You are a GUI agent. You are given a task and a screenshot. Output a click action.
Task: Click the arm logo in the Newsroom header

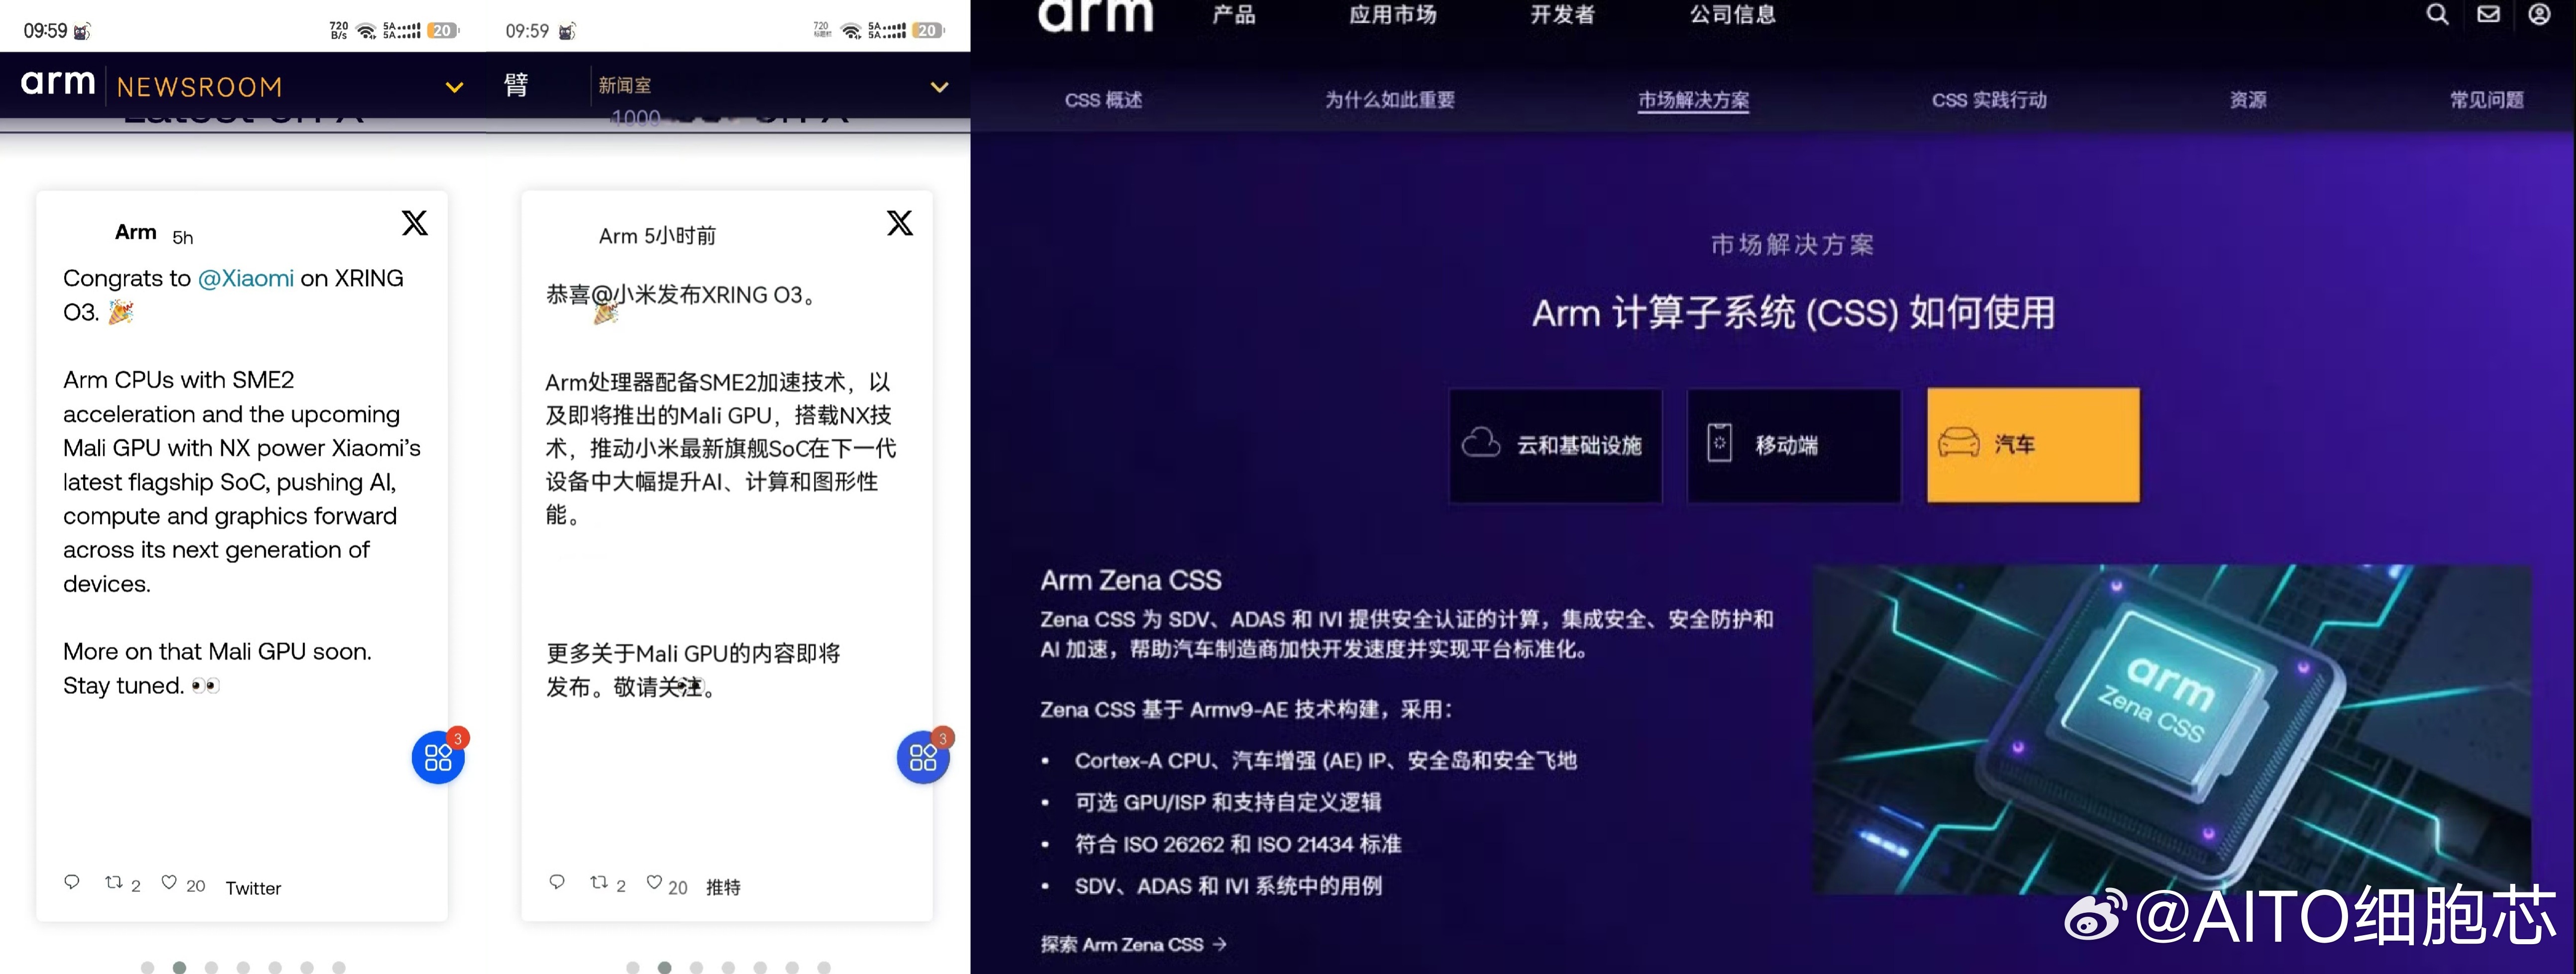(x=58, y=83)
